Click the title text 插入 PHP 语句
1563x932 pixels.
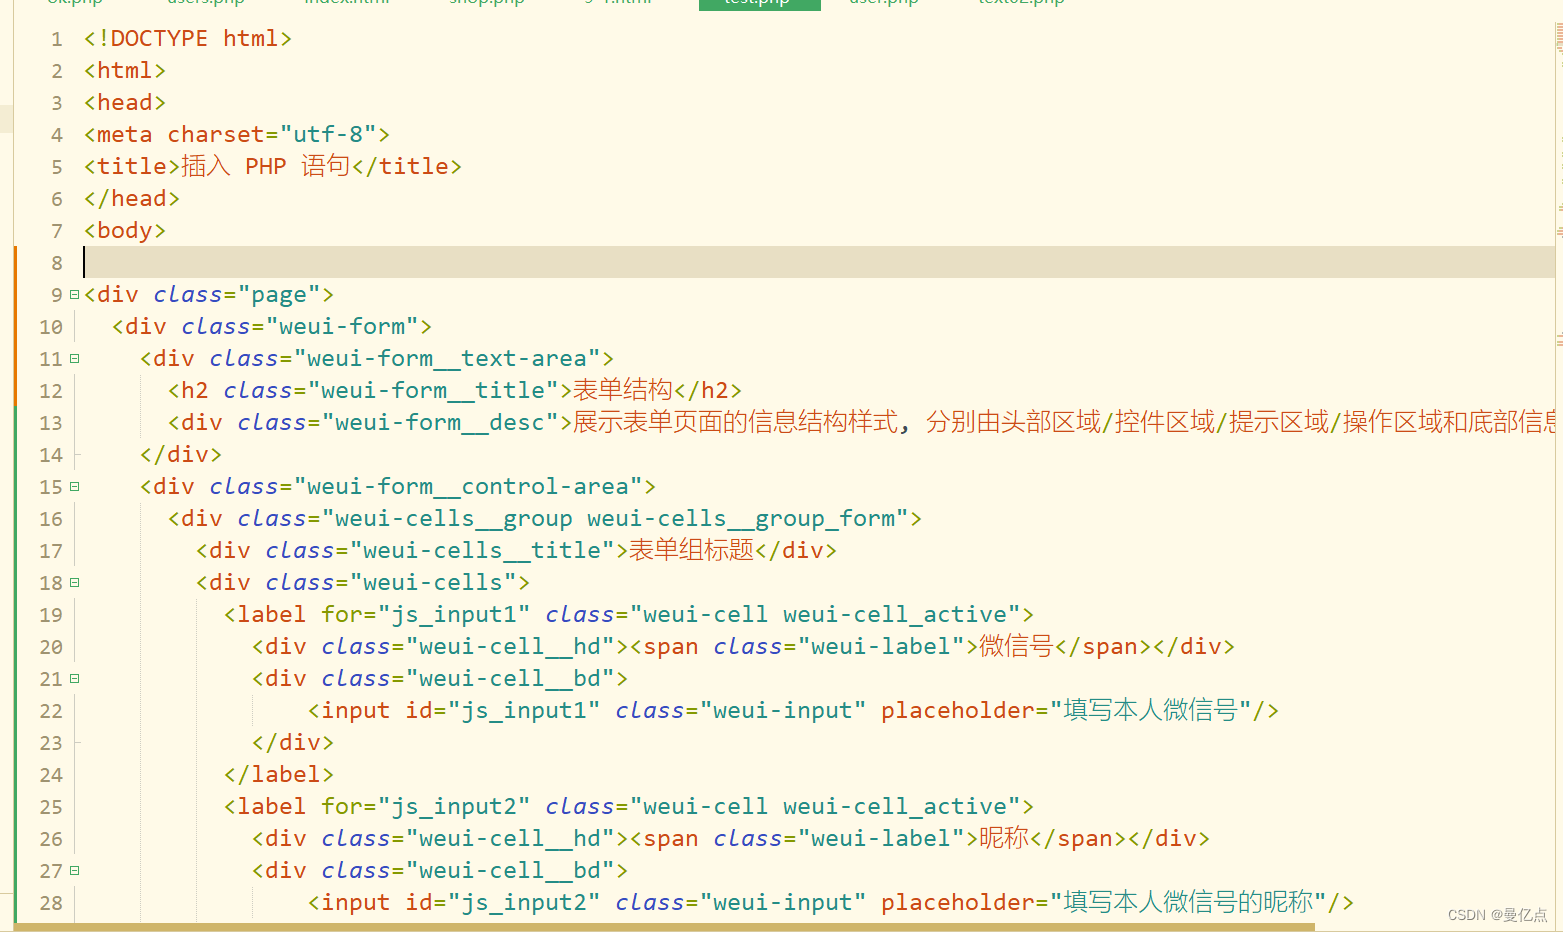[265, 166]
